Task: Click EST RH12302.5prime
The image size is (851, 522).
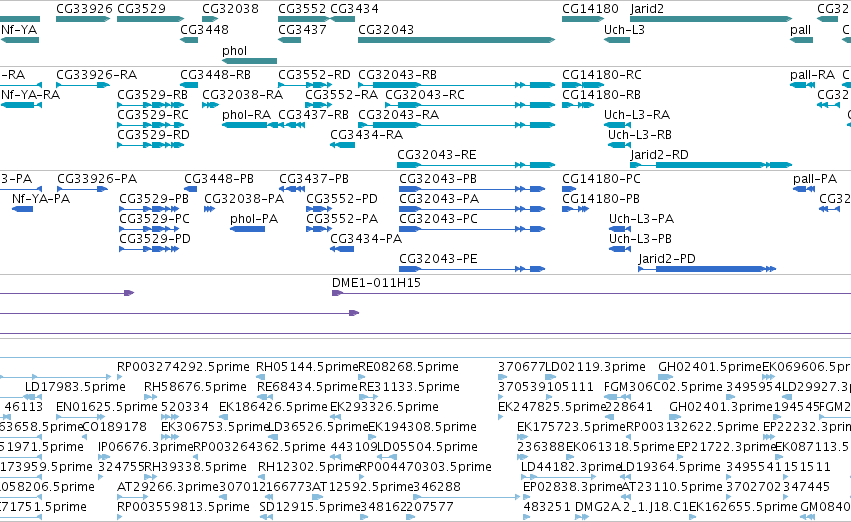Action: (310, 467)
